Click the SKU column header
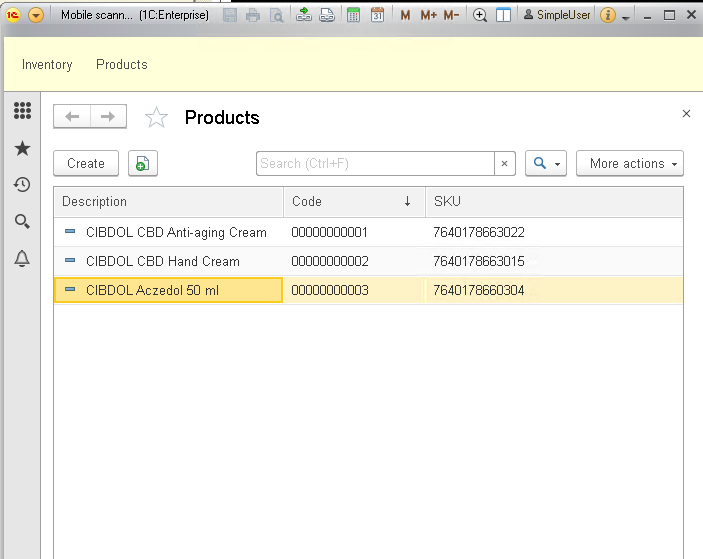The width and height of the screenshot is (703, 559). pos(554,202)
